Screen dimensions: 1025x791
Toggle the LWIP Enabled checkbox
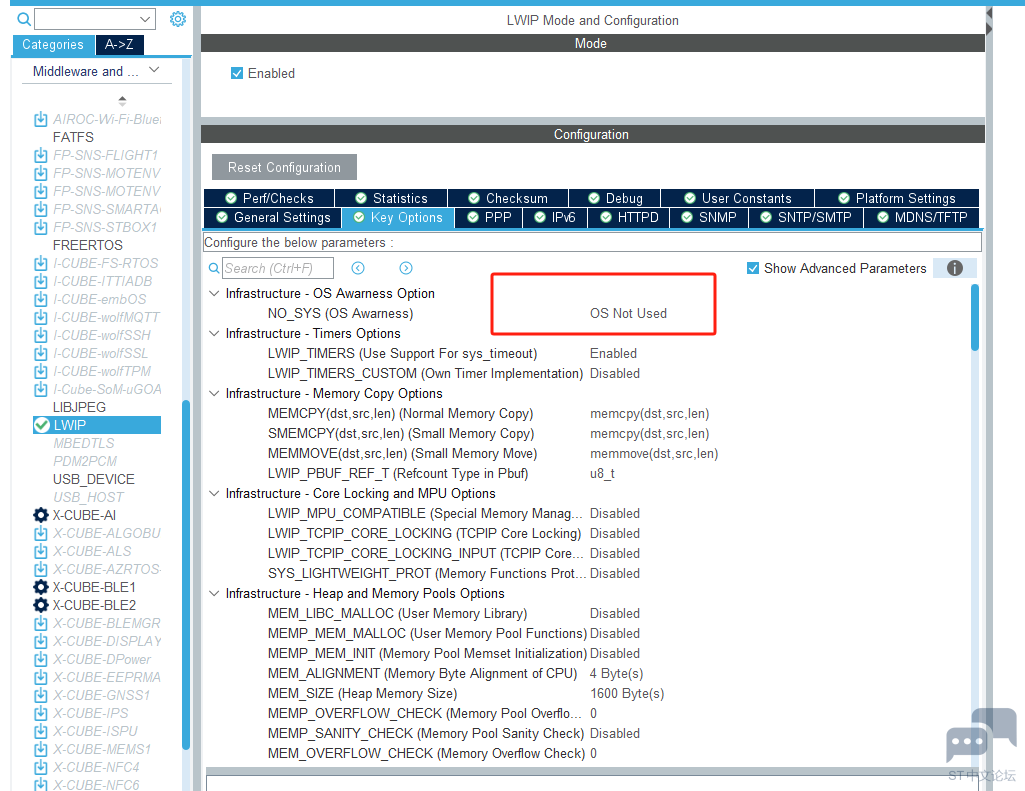[x=237, y=73]
